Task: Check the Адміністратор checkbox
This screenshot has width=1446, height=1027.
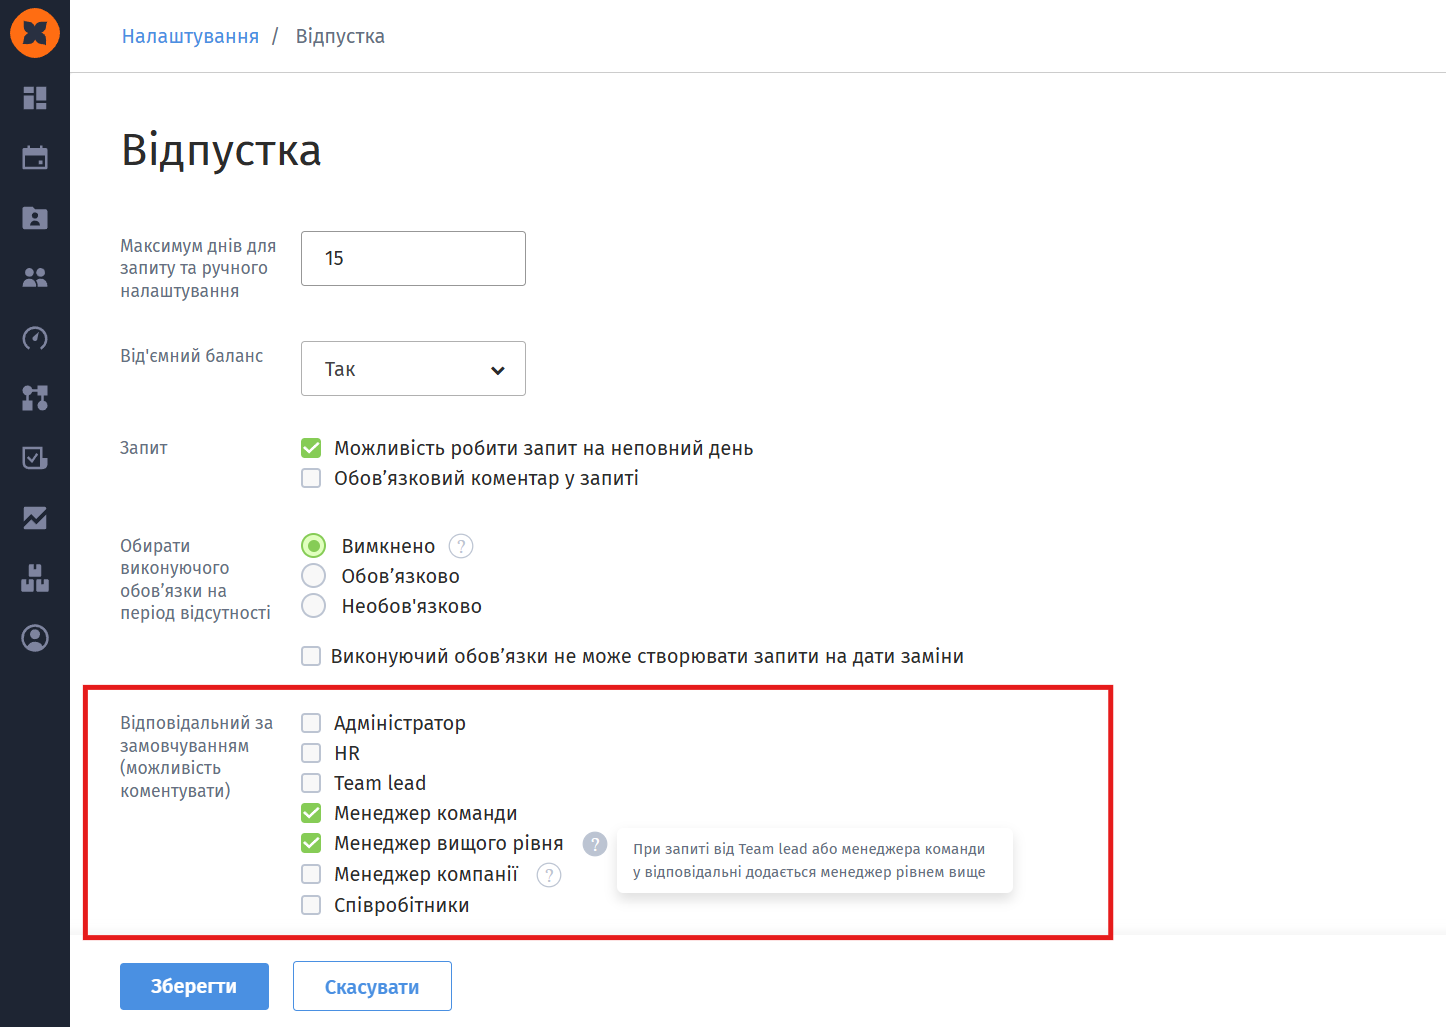Action: click(311, 723)
